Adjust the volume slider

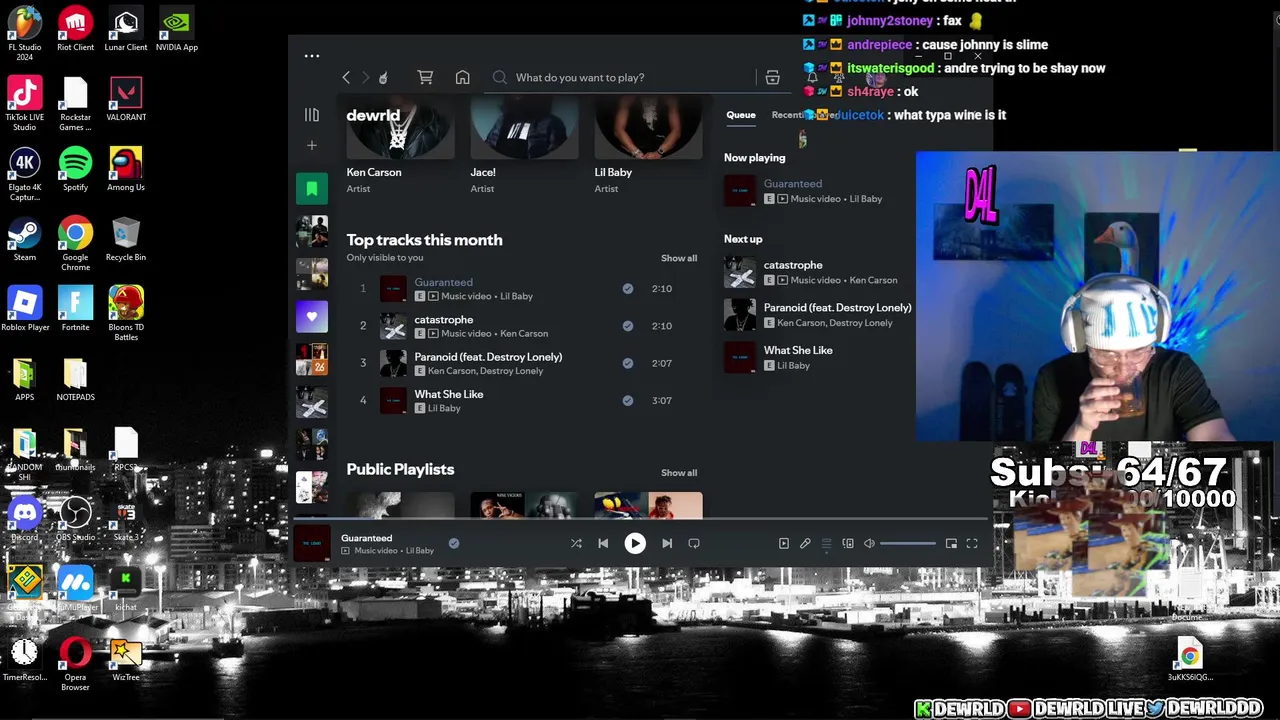click(x=908, y=543)
